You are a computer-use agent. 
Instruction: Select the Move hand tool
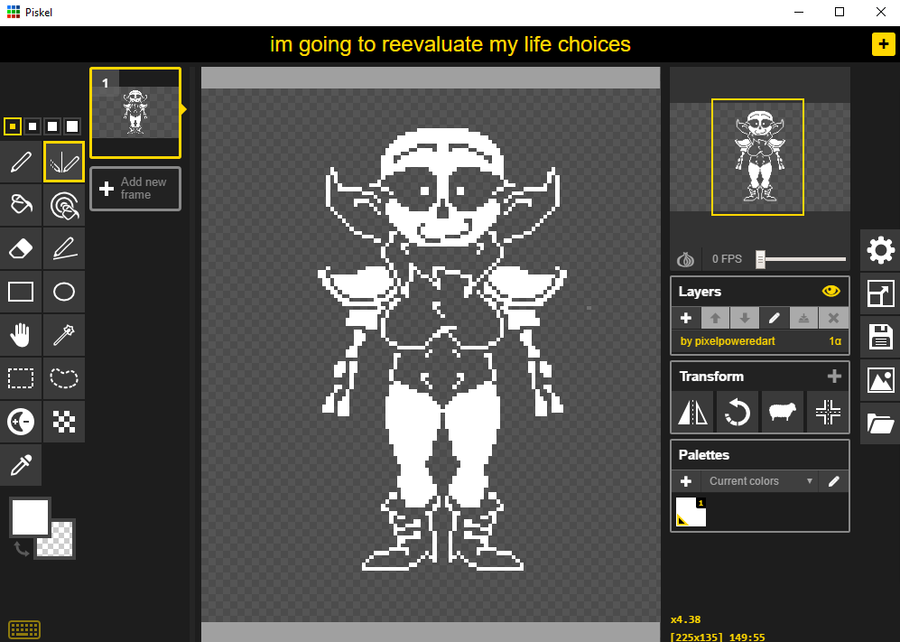tap(21, 335)
